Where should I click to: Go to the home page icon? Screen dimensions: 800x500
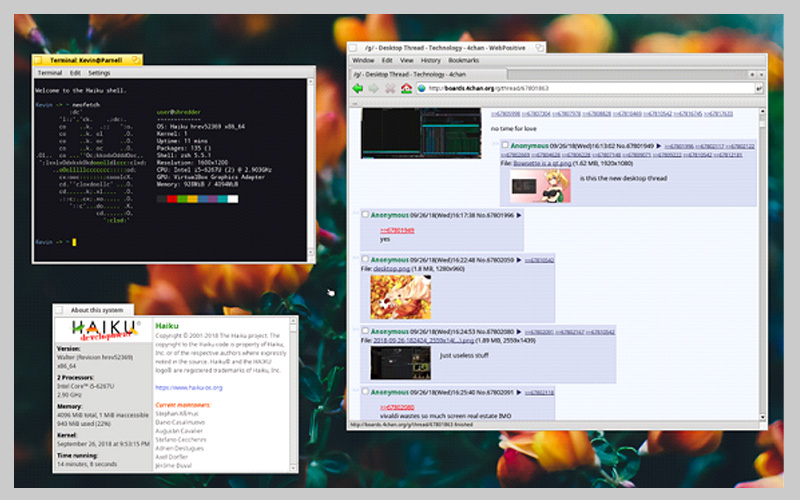pyautogui.click(x=406, y=89)
